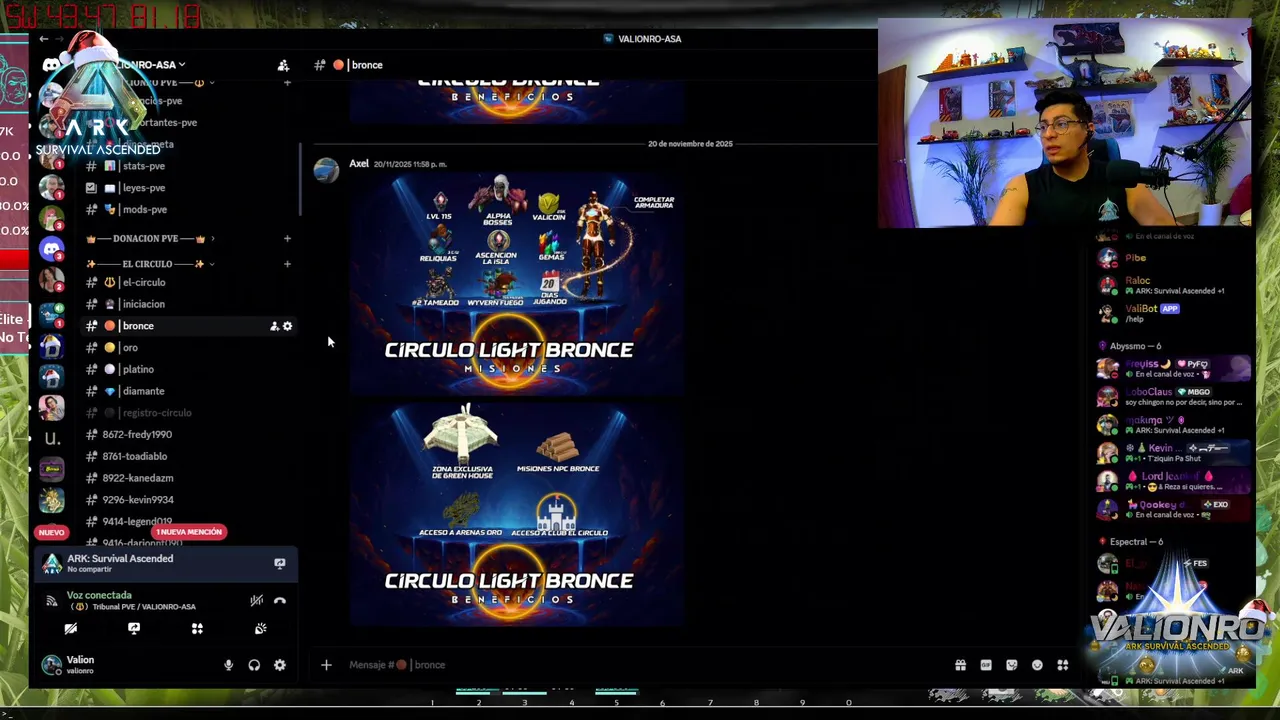Screen dimensions: 1280x720
Task: Toggle the noise suppression icon
Action: click(257, 601)
